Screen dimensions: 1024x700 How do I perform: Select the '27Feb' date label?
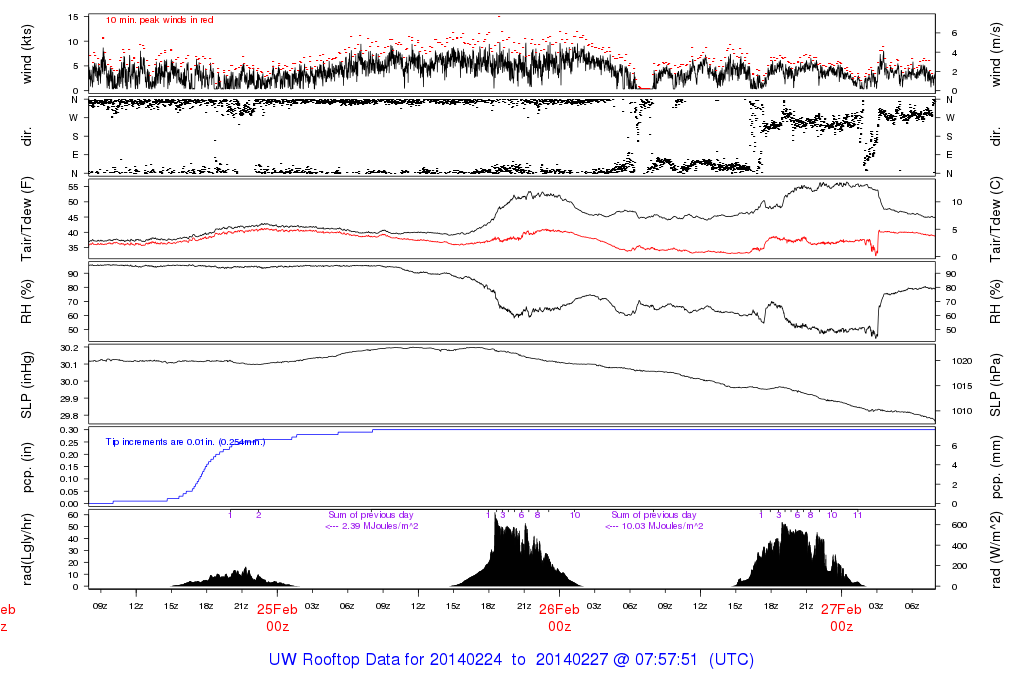tap(841, 610)
